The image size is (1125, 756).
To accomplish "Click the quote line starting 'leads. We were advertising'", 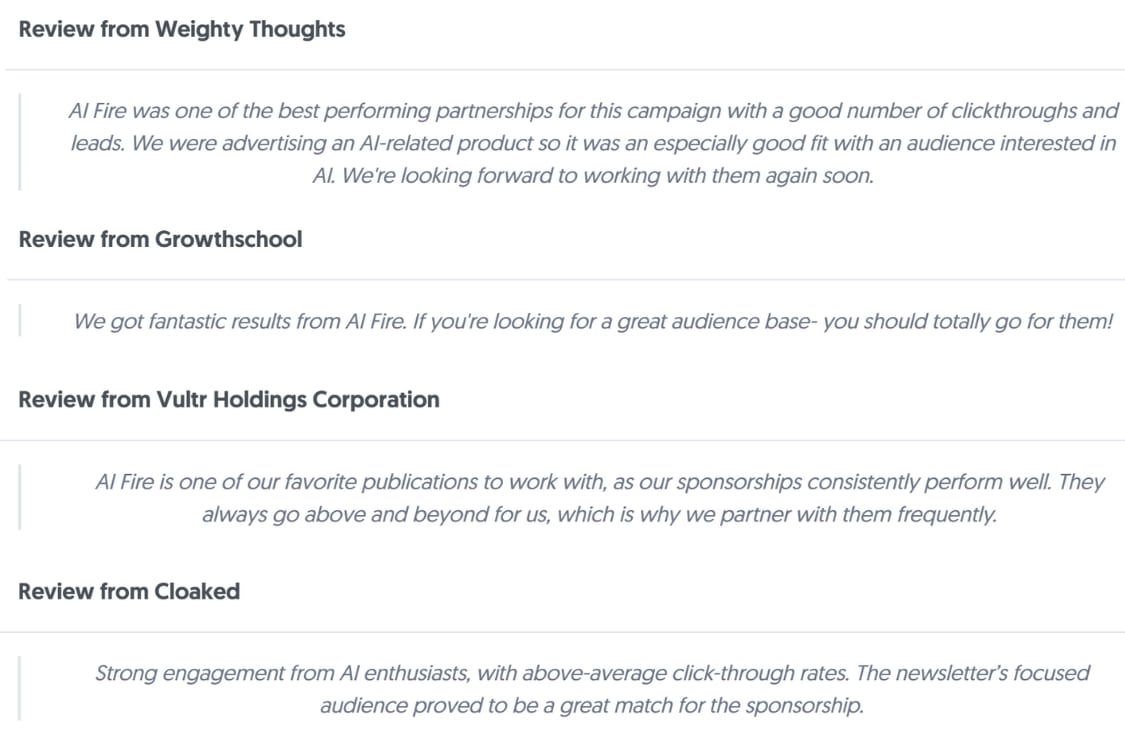I will point(593,143).
